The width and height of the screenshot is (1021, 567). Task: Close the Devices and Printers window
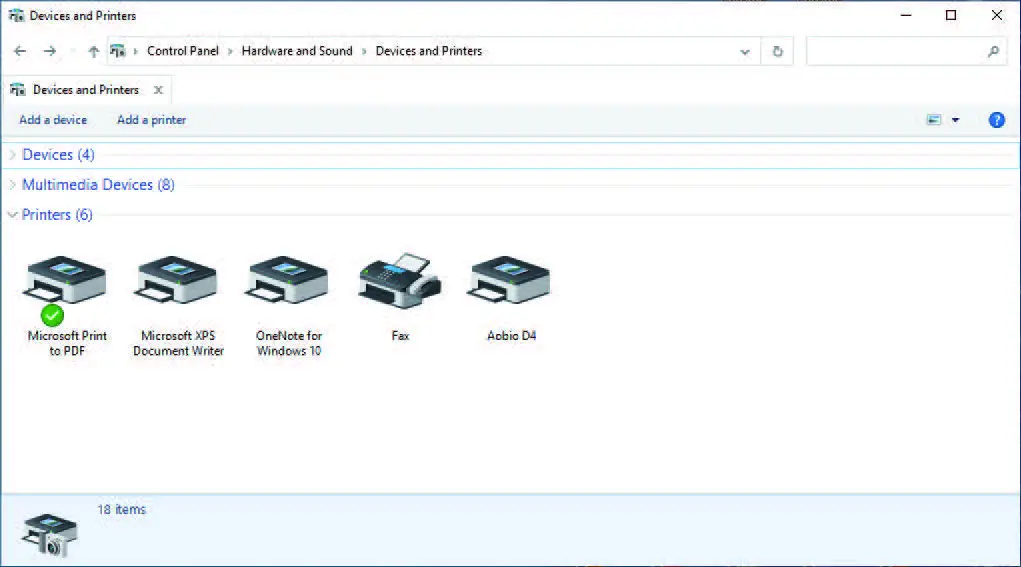click(x=997, y=15)
